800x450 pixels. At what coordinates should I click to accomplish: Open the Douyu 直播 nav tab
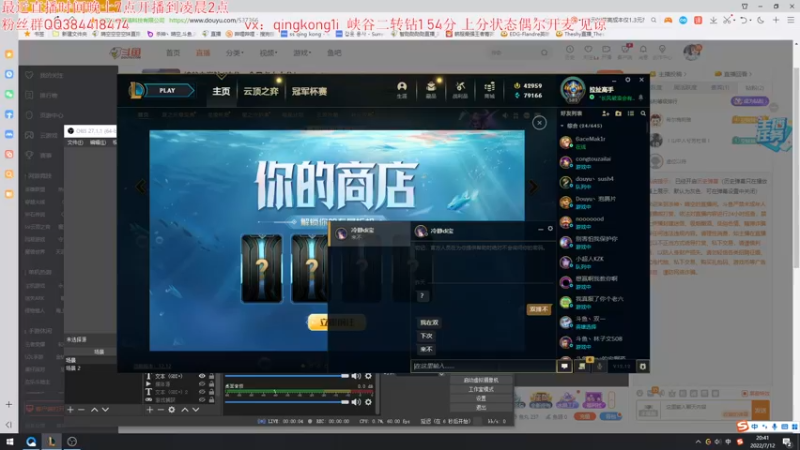(x=203, y=53)
